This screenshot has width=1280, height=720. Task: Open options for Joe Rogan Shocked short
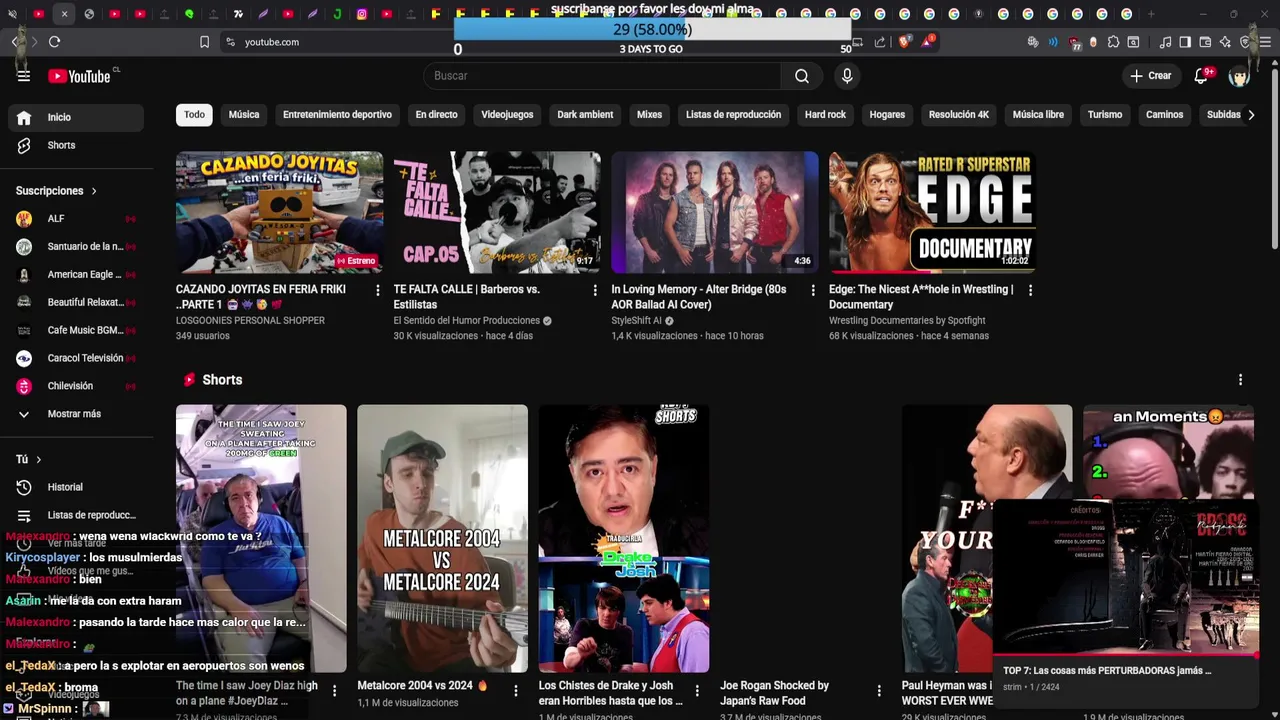(879, 691)
